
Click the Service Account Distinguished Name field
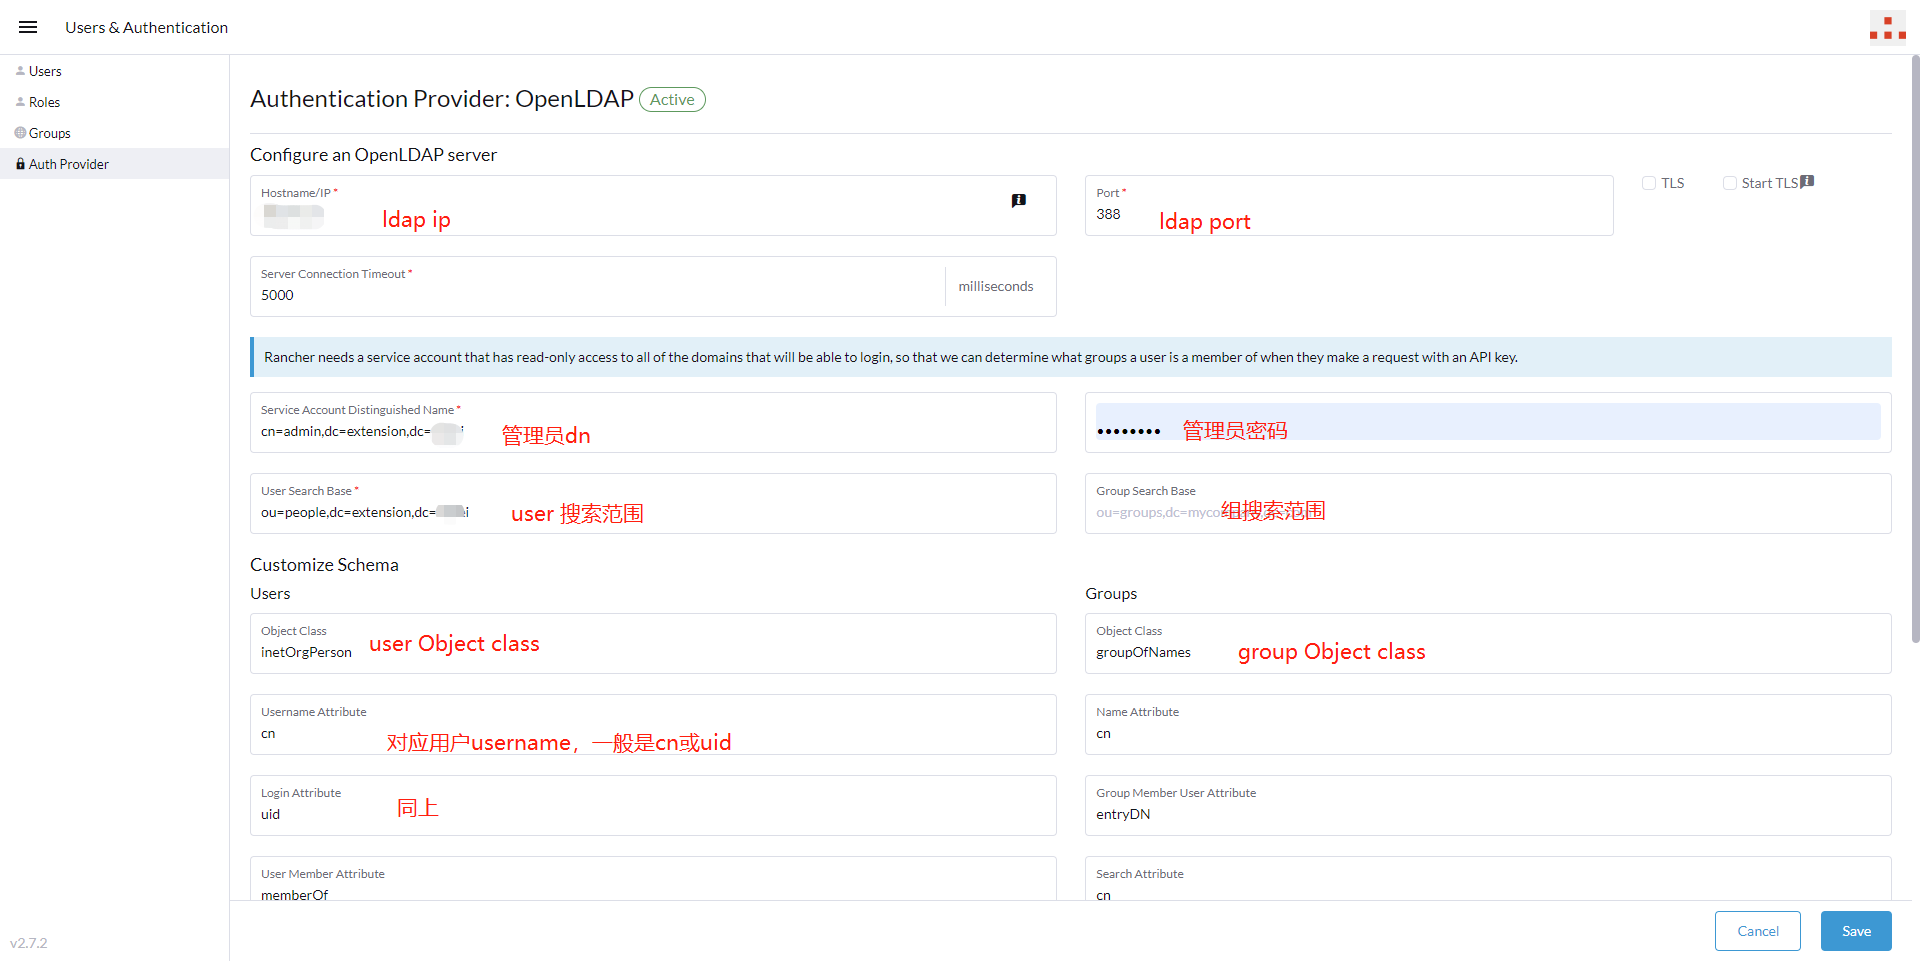(653, 423)
